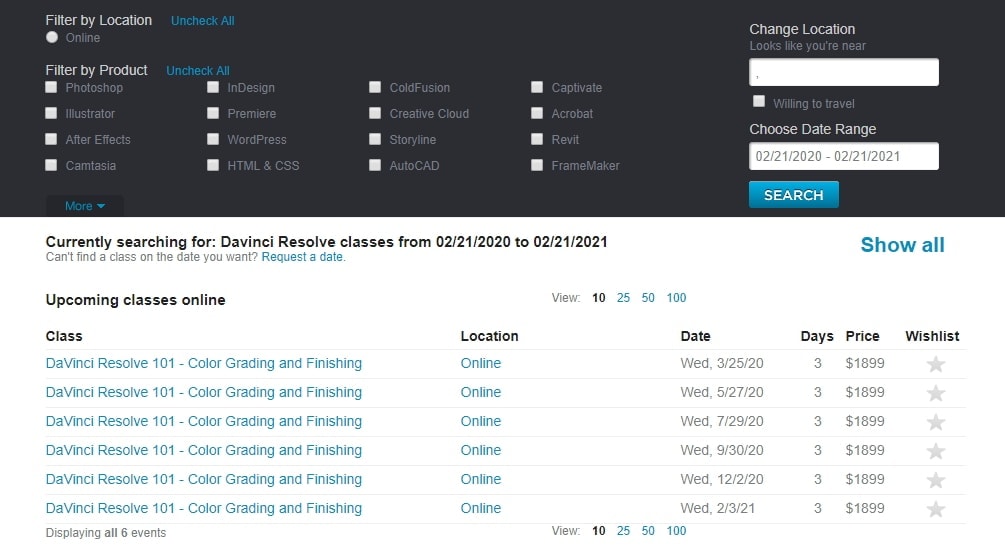Toggle wishlist star on 12/2/20 class
The height and width of the screenshot is (554, 1005).
pyautogui.click(x=935, y=480)
